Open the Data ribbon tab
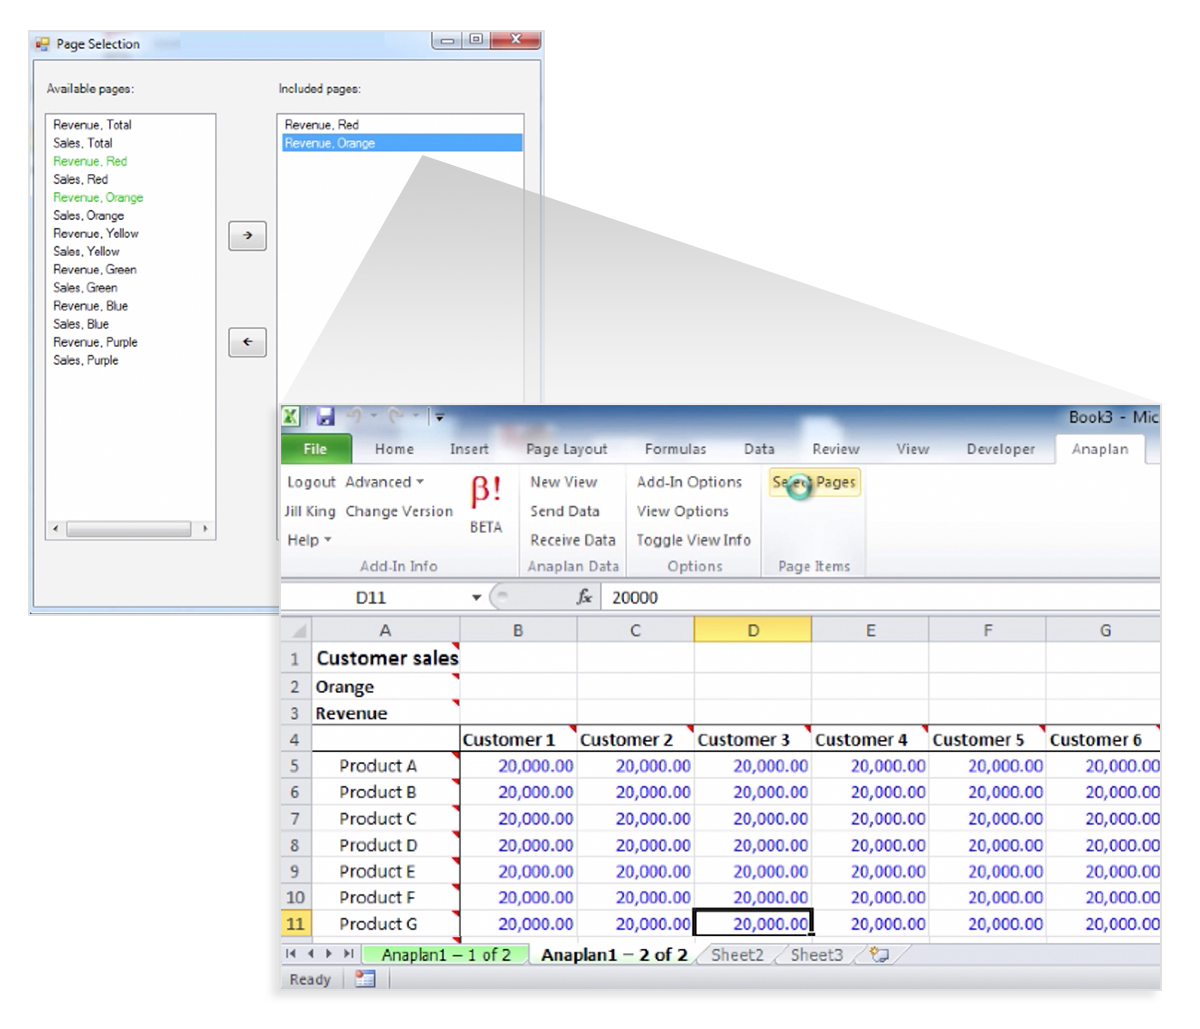The height and width of the screenshot is (1029, 1200). 759,449
